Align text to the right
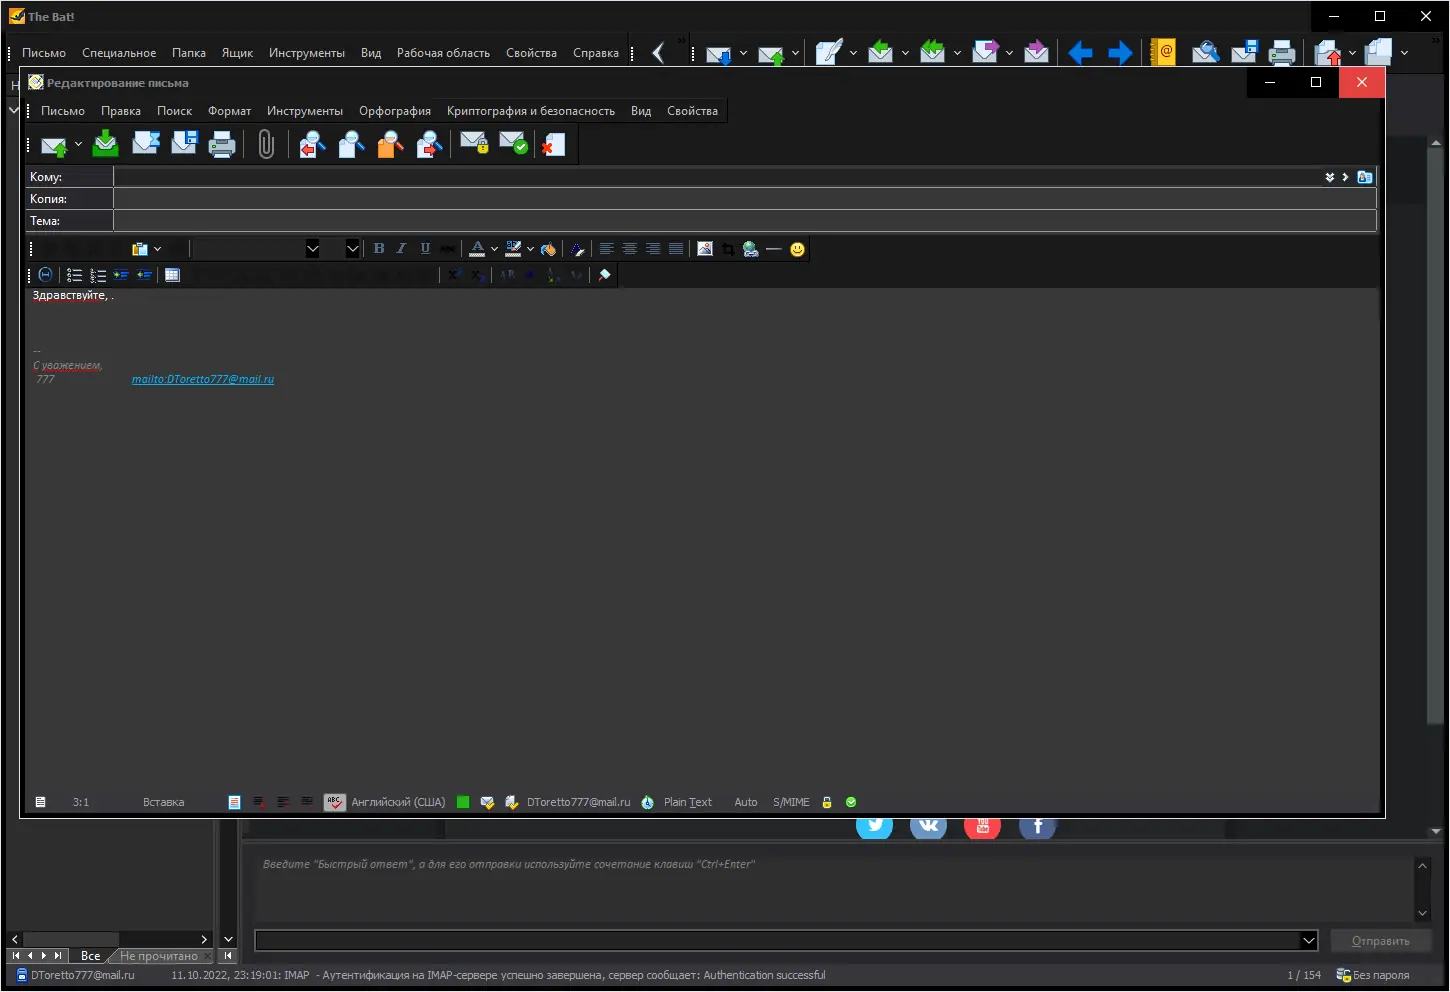The height and width of the screenshot is (992, 1450). pyautogui.click(x=653, y=249)
